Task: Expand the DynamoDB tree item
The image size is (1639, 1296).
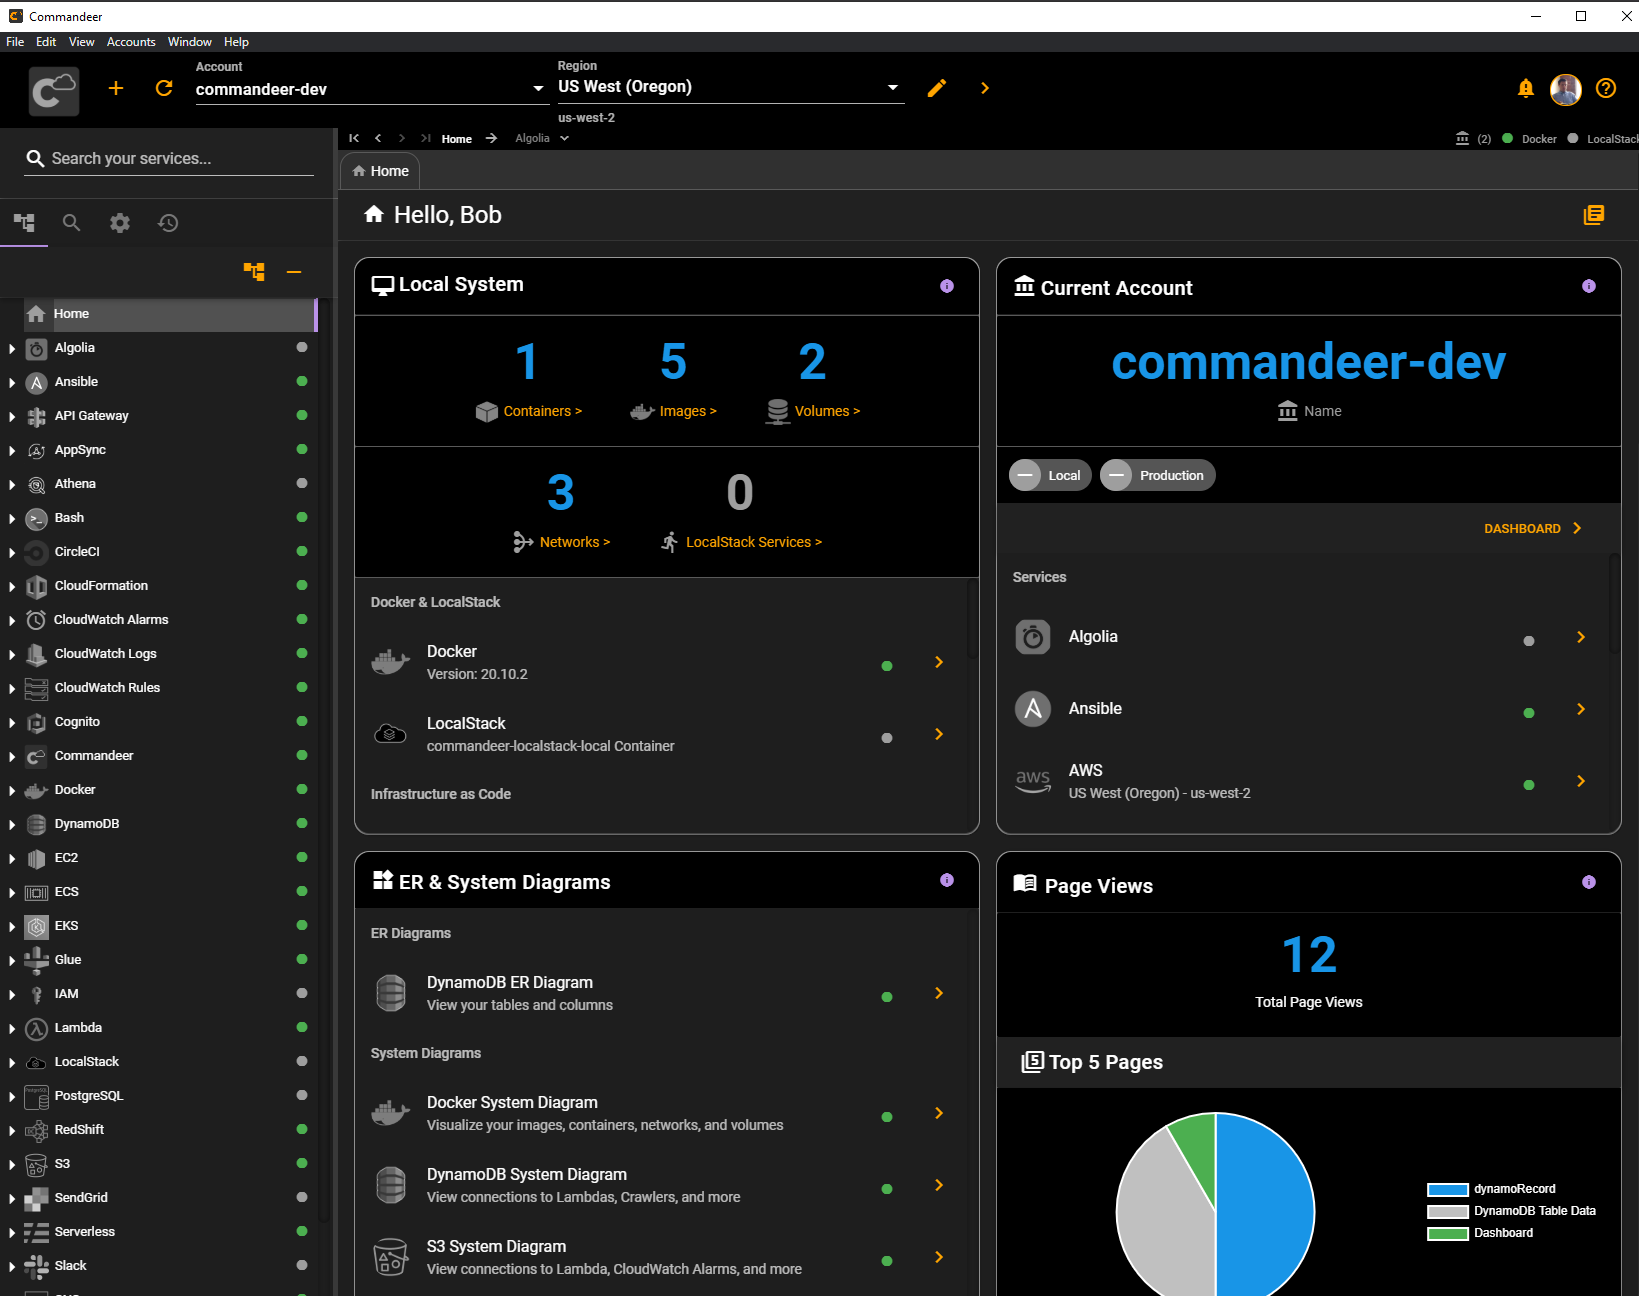Action: click(12, 825)
